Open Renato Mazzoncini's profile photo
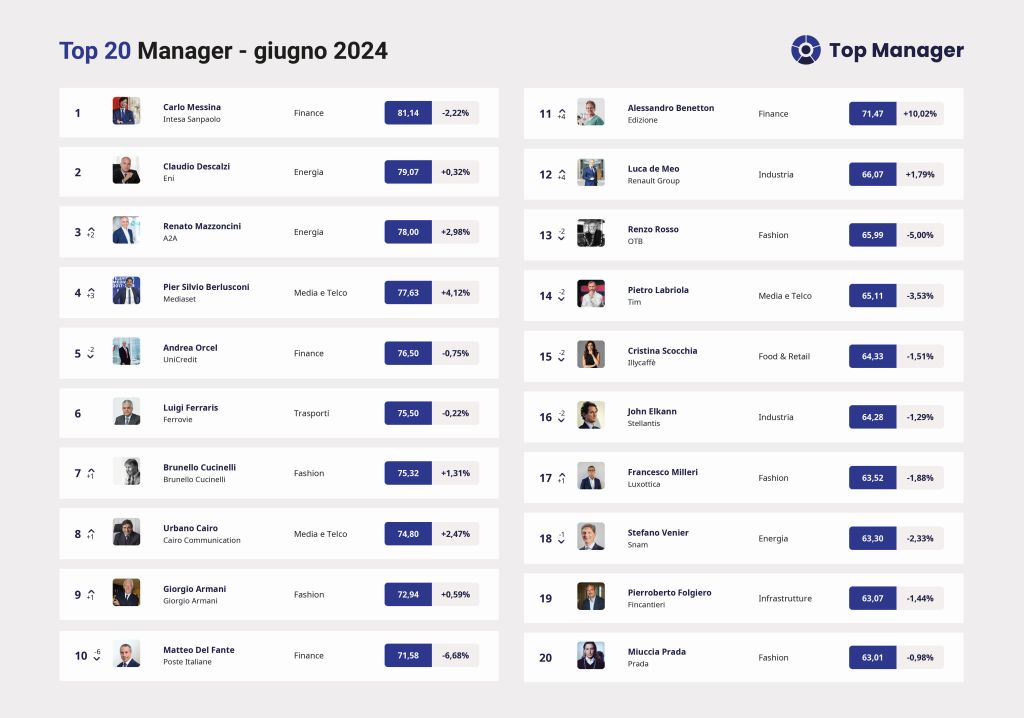The width and height of the screenshot is (1024, 718). coord(126,230)
